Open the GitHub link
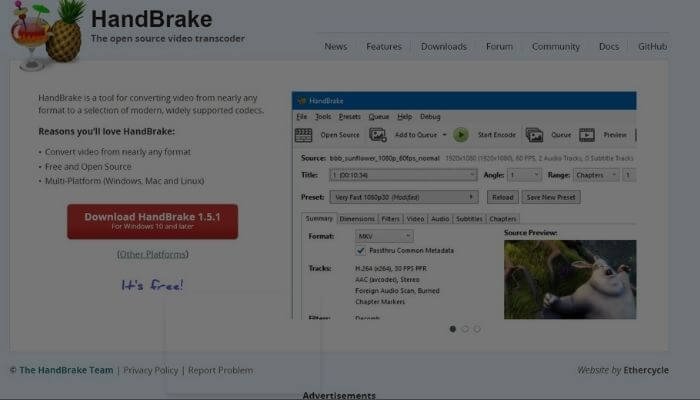This screenshot has height=400, width=700. tap(653, 46)
